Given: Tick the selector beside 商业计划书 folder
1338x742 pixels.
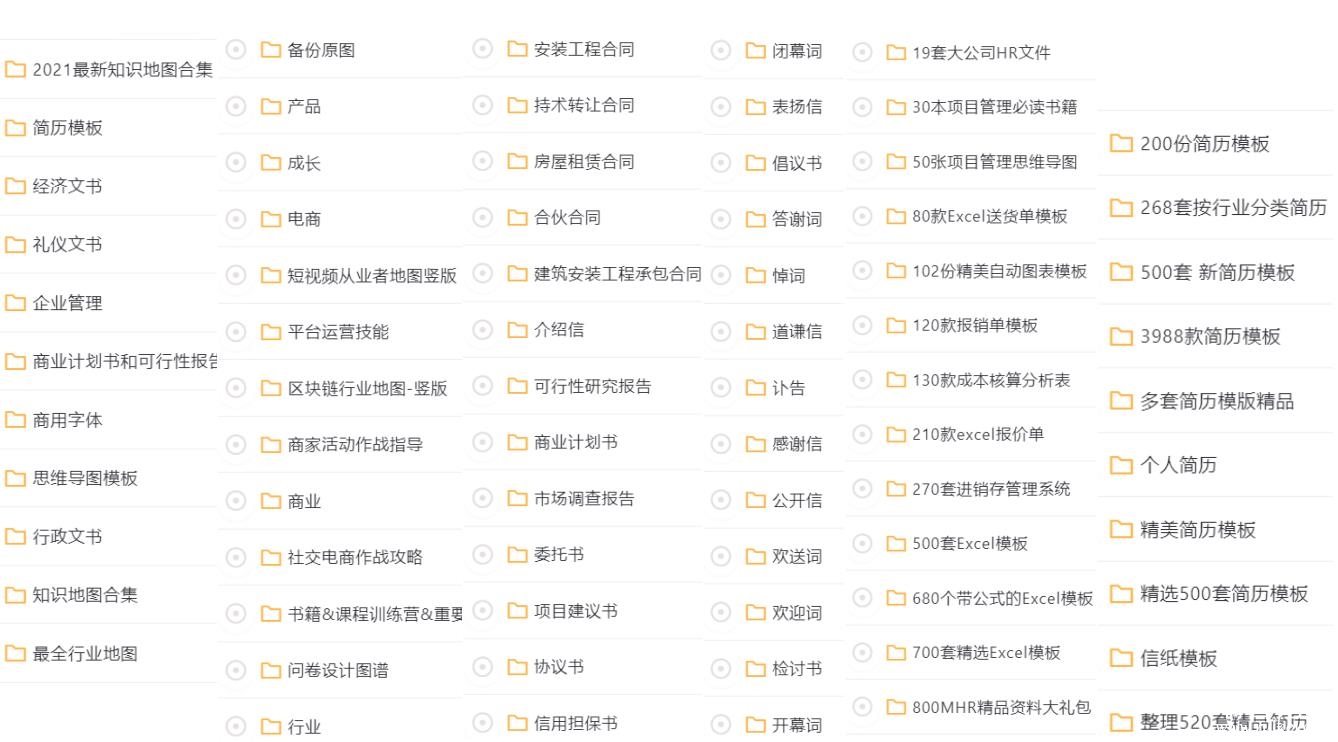Looking at the screenshot, I should tap(482, 441).
